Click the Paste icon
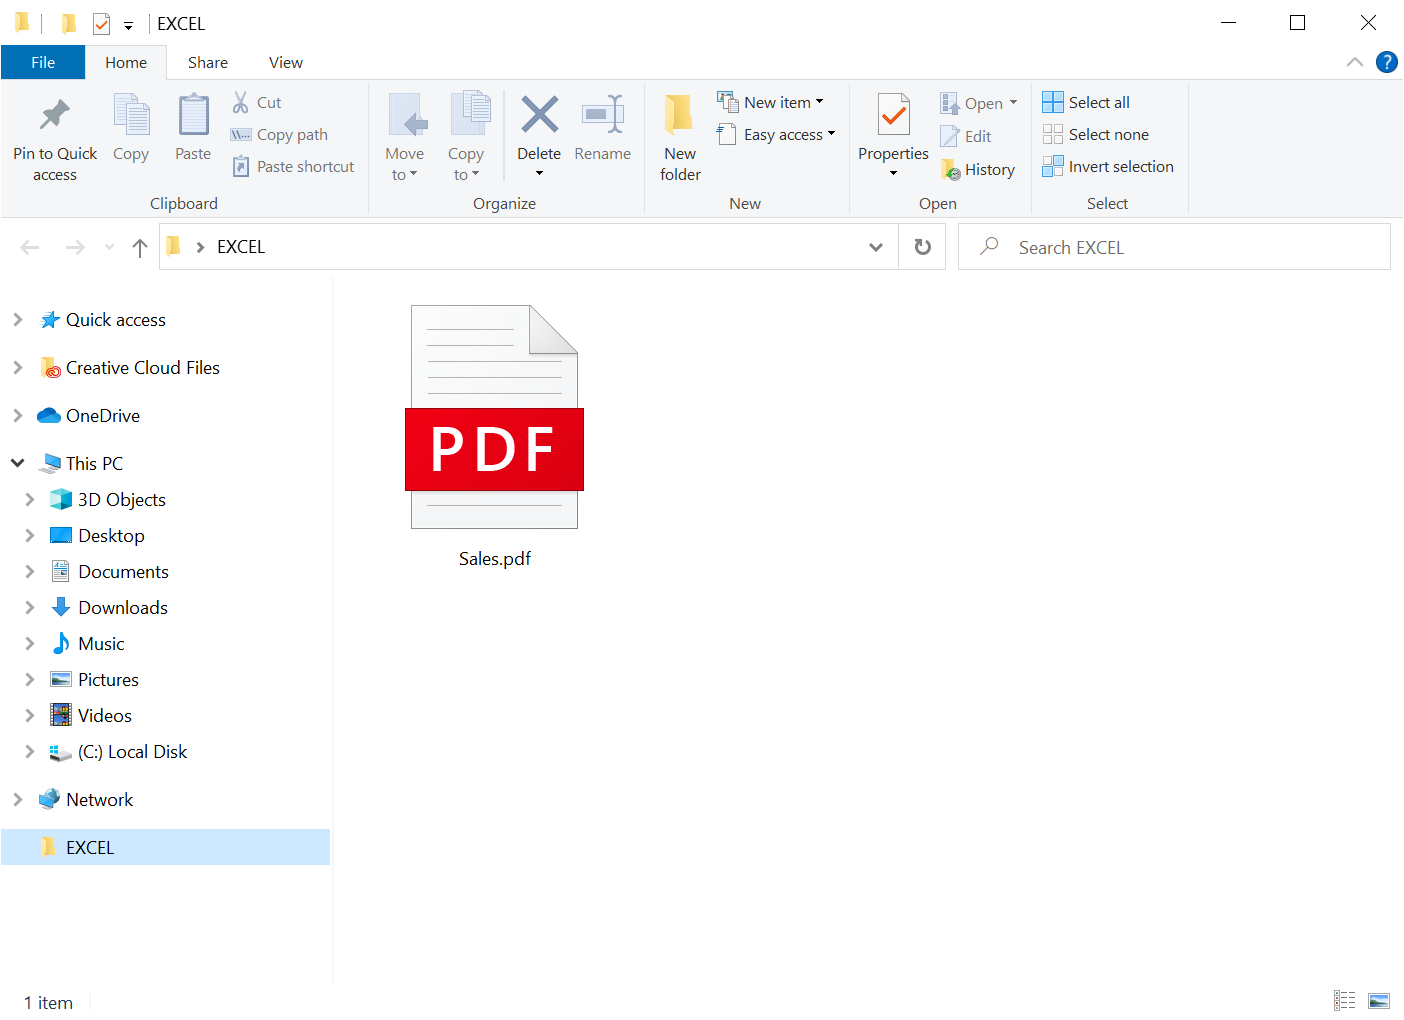This screenshot has width=1404, height=1020. coord(192,125)
